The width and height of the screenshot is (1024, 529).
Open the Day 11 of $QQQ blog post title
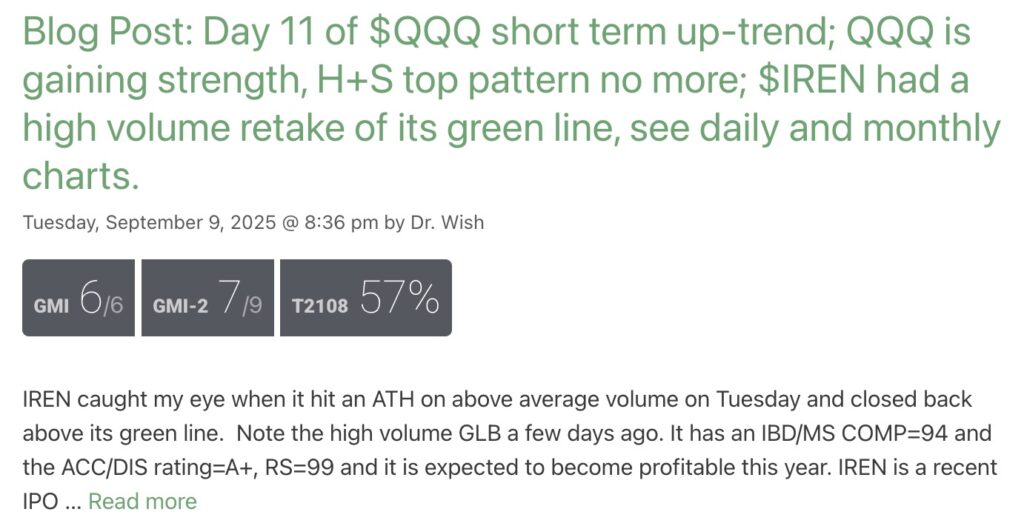point(511,103)
